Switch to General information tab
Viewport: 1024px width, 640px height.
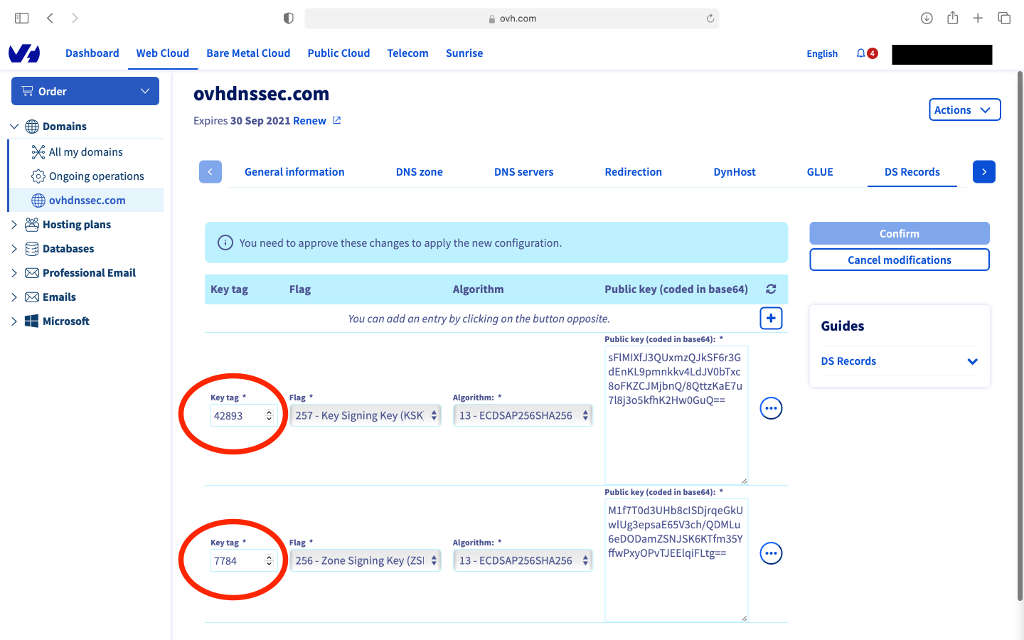point(295,172)
